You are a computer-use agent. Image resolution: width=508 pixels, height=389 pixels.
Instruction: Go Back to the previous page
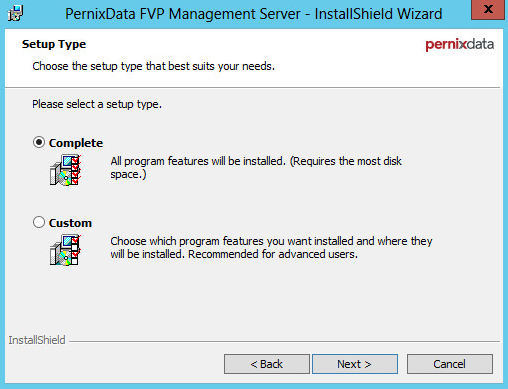(267, 364)
